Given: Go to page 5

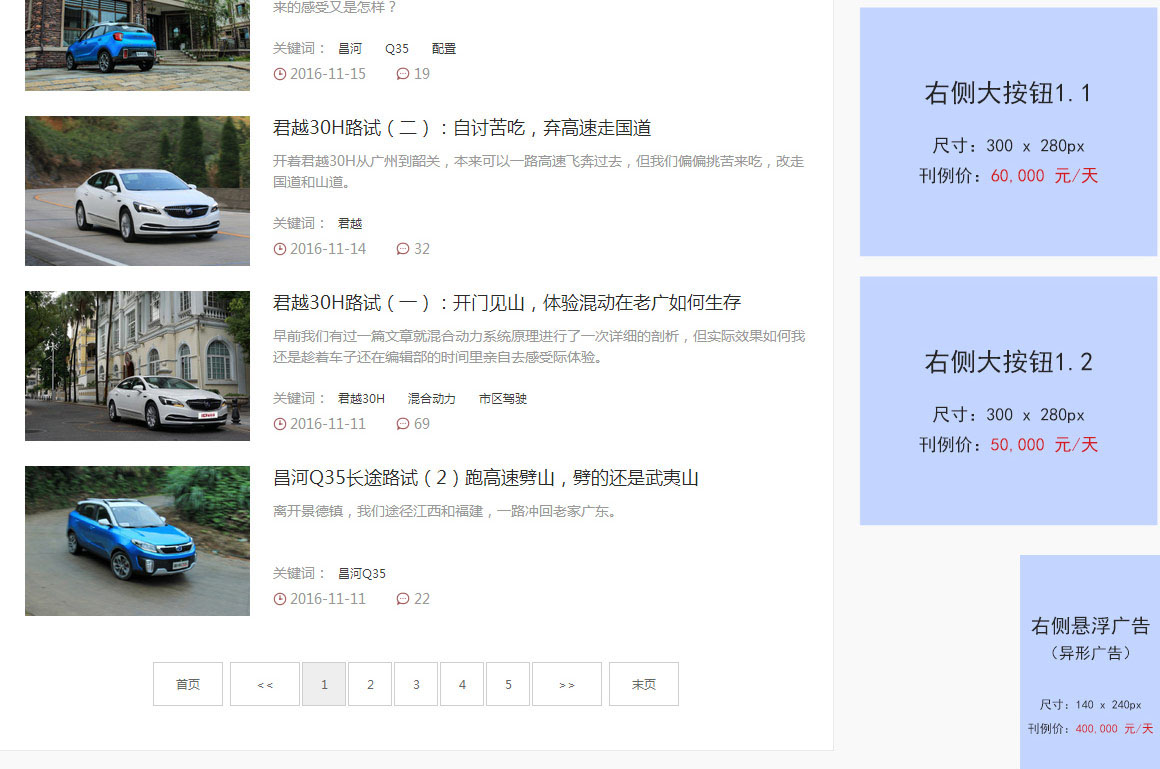Looking at the screenshot, I should pyautogui.click(x=508, y=685).
